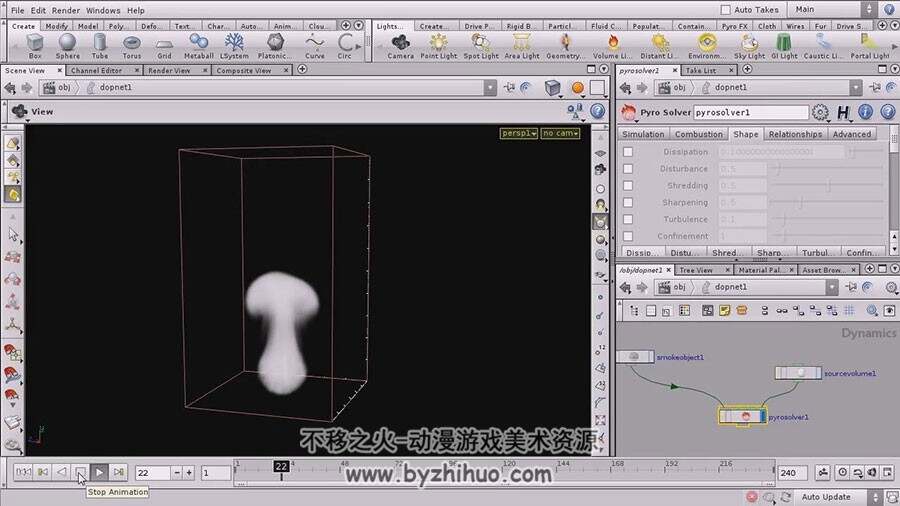Add a GI Light
Screen dimensions: 900x506
coord(784,46)
